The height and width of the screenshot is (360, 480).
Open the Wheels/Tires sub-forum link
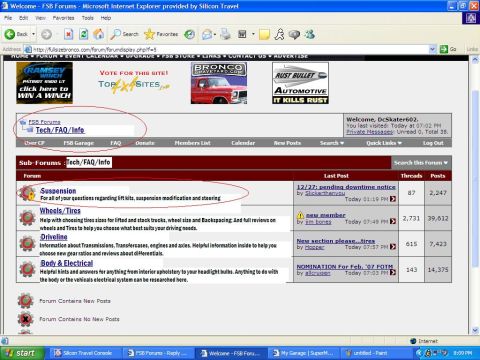(x=60, y=211)
